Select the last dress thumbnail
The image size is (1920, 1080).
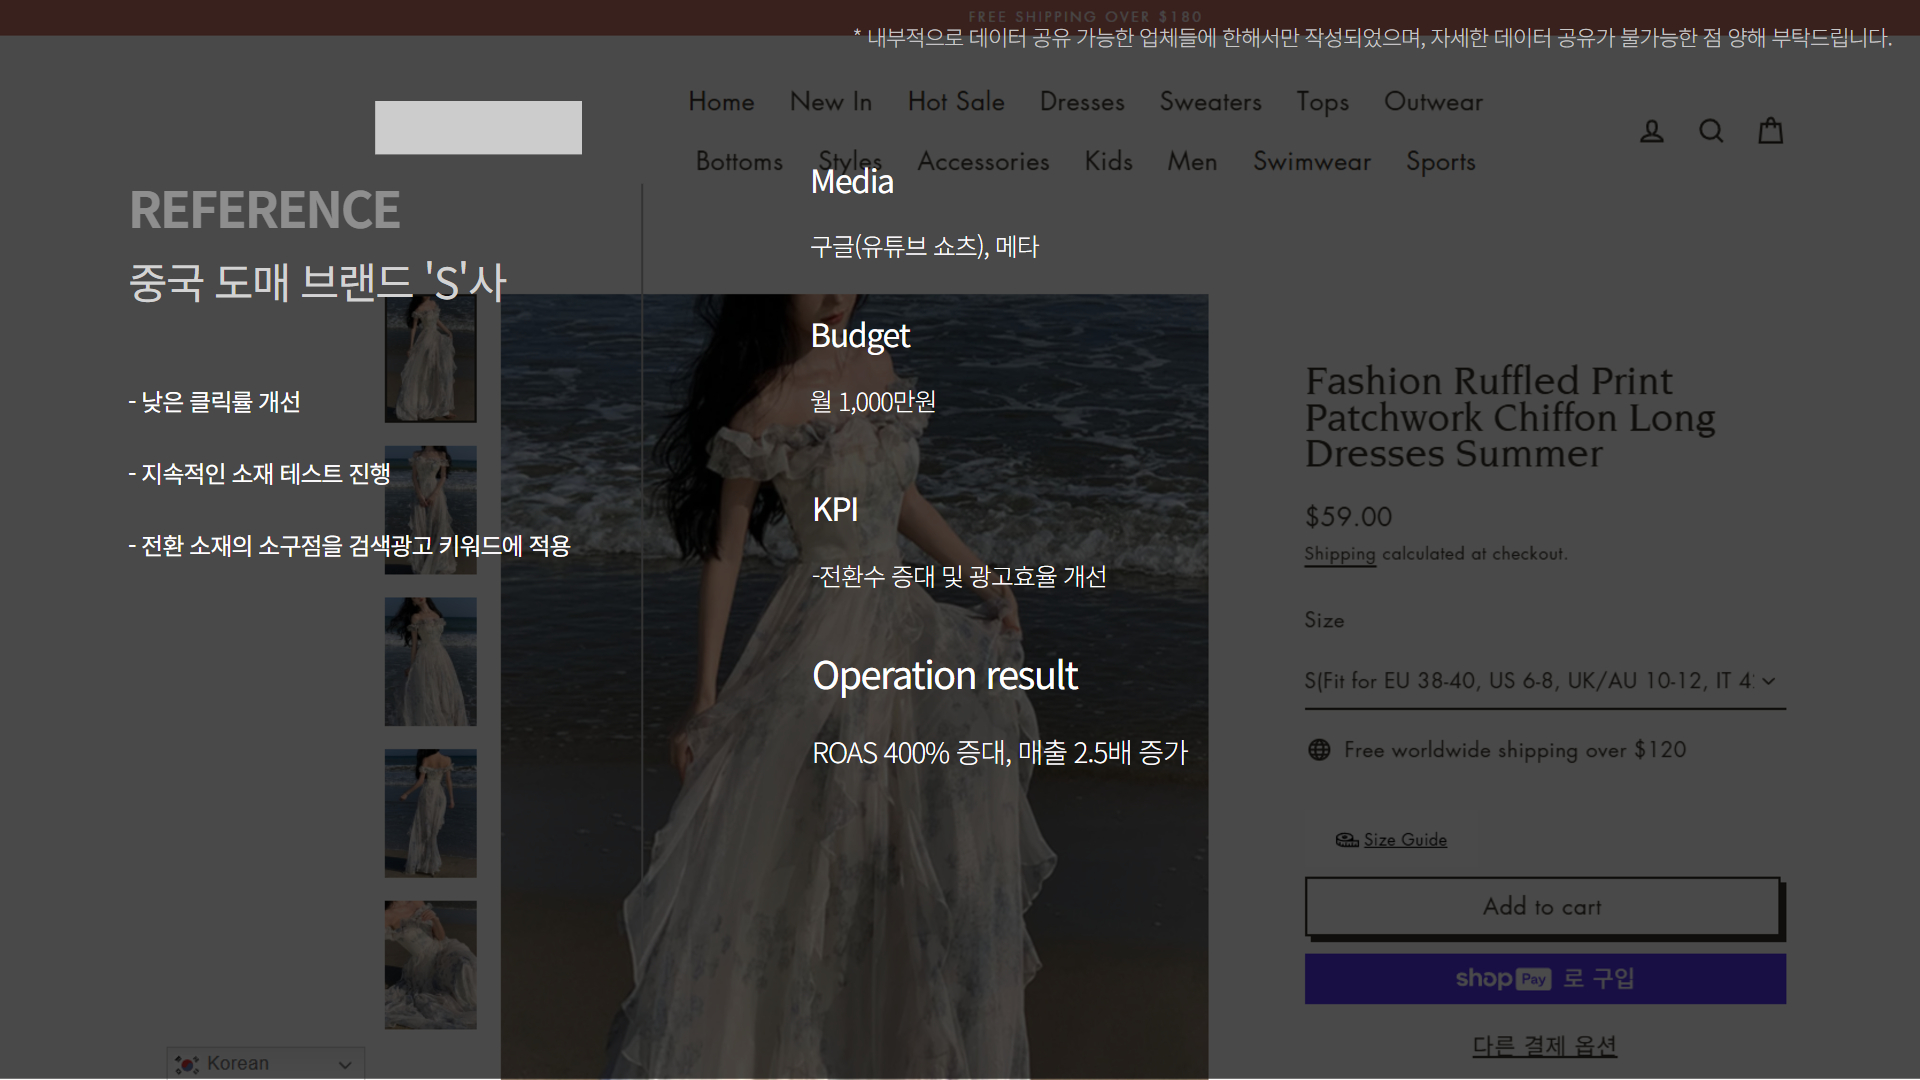coord(430,964)
